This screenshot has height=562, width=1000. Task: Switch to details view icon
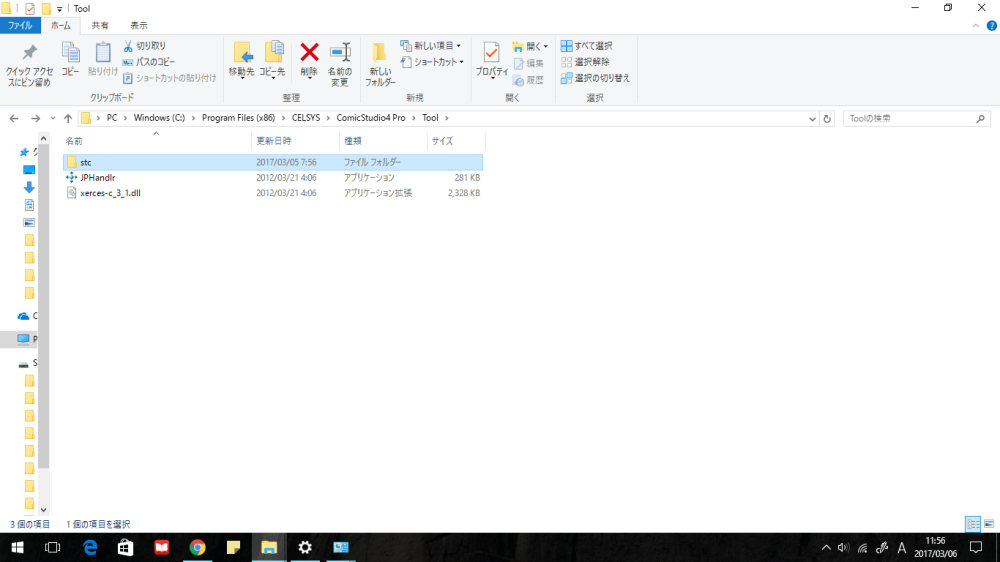973,524
